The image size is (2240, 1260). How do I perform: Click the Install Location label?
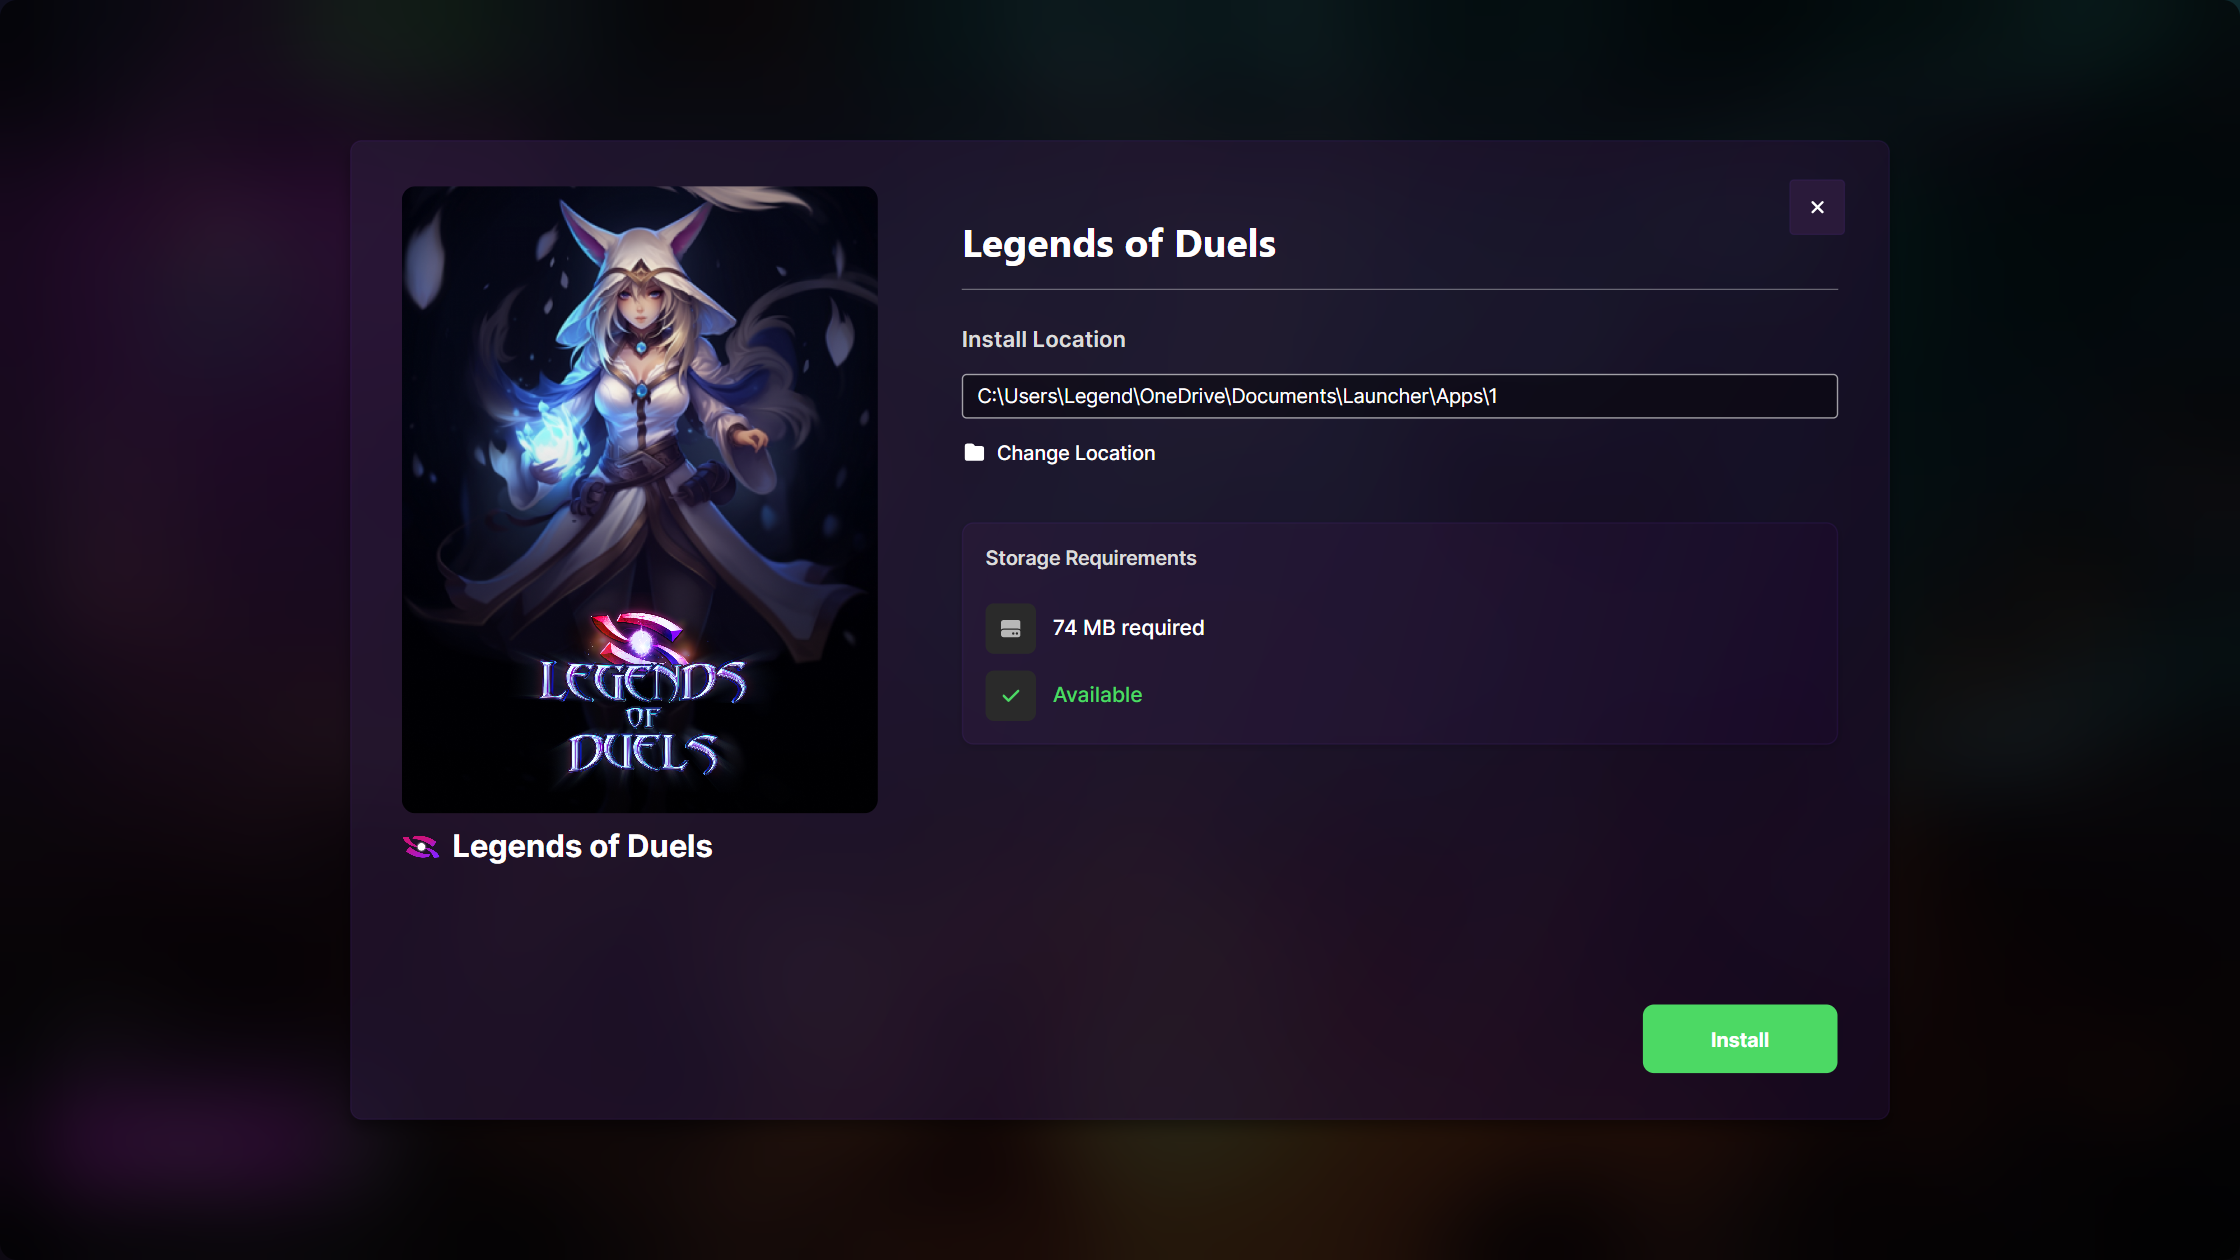[x=1043, y=339]
